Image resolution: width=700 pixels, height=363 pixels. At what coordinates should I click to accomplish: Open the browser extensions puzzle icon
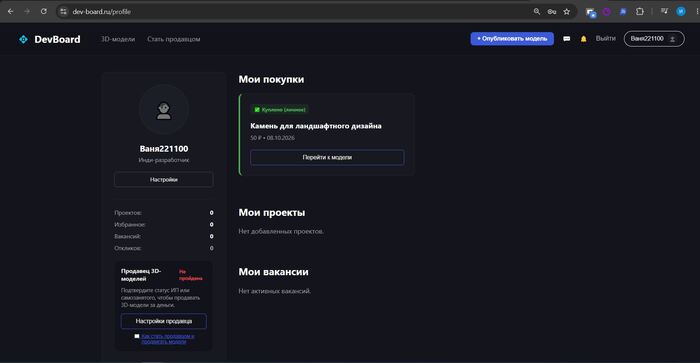[x=640, y=12]
